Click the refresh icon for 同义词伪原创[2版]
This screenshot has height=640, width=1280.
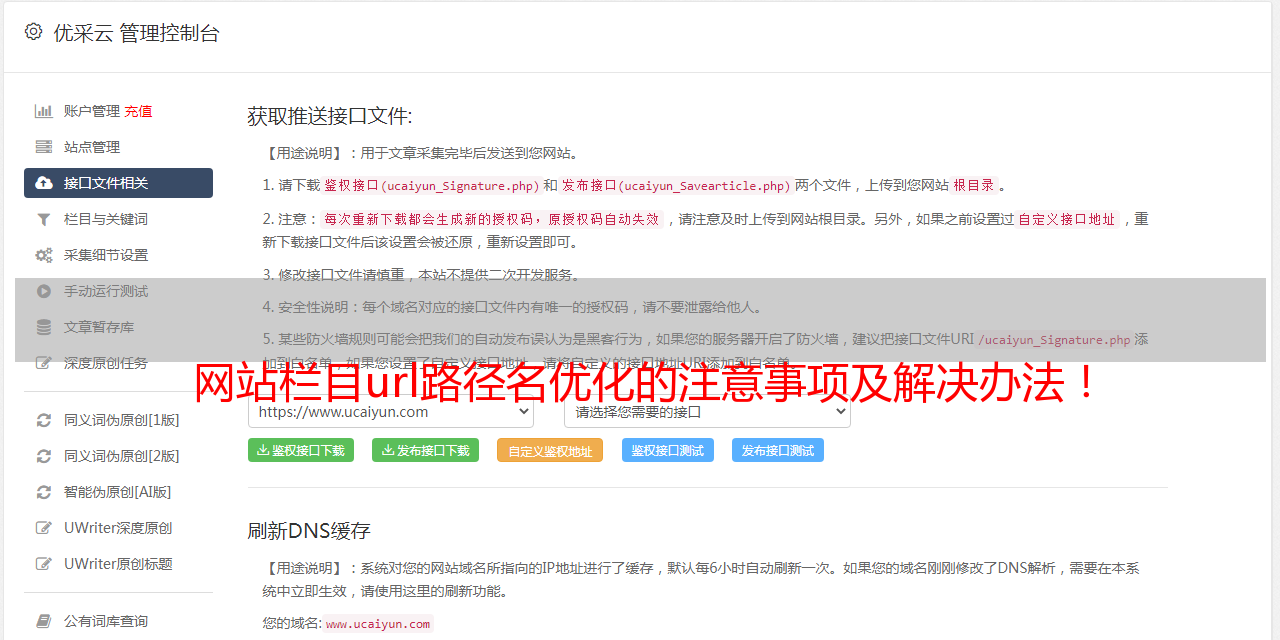point(44,456)
